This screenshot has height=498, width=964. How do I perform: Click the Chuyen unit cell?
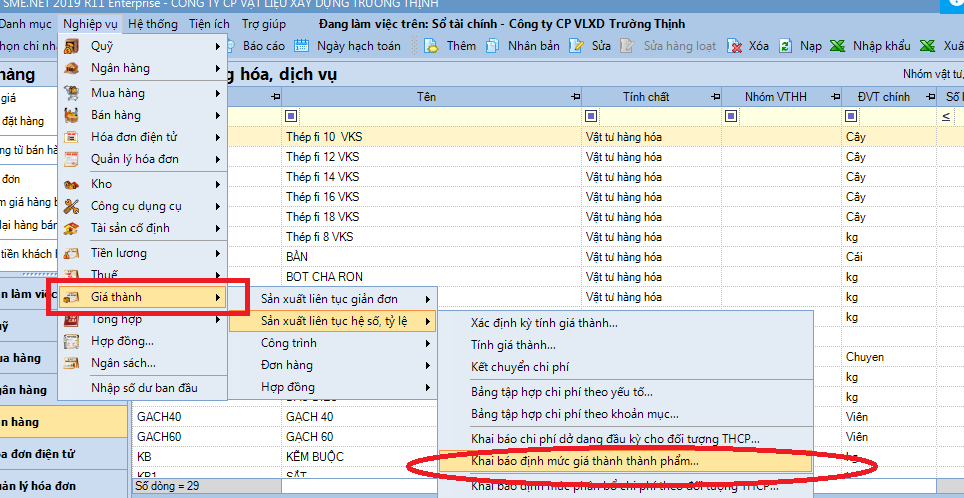click(x=889, y=357)
